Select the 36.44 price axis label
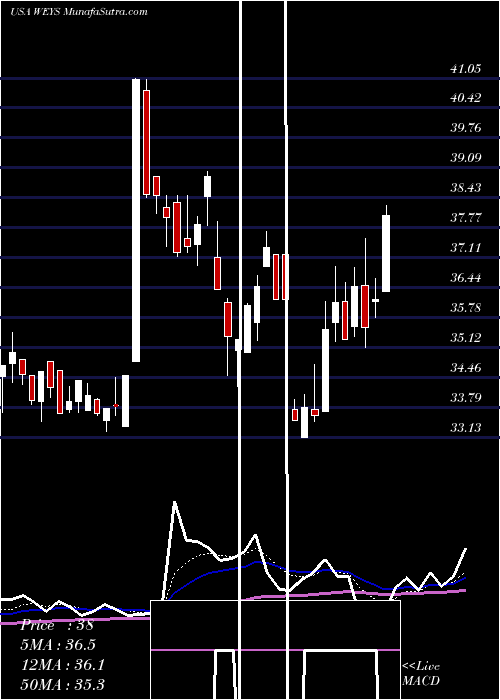Viewport: 500px width, 700px height. [465, 278]
